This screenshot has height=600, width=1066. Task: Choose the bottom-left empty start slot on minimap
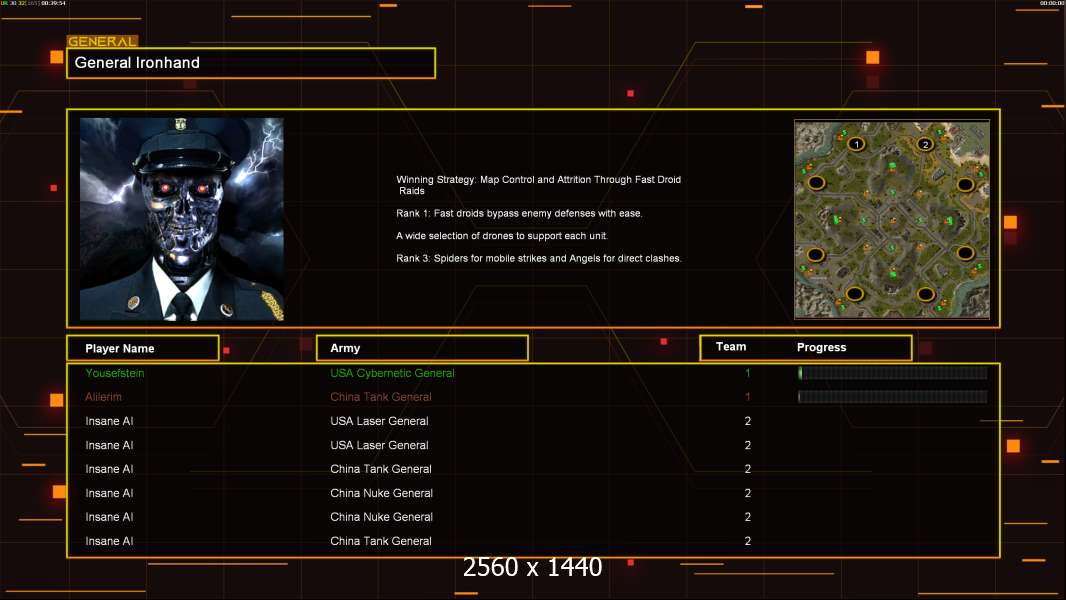tap(855, 293)
